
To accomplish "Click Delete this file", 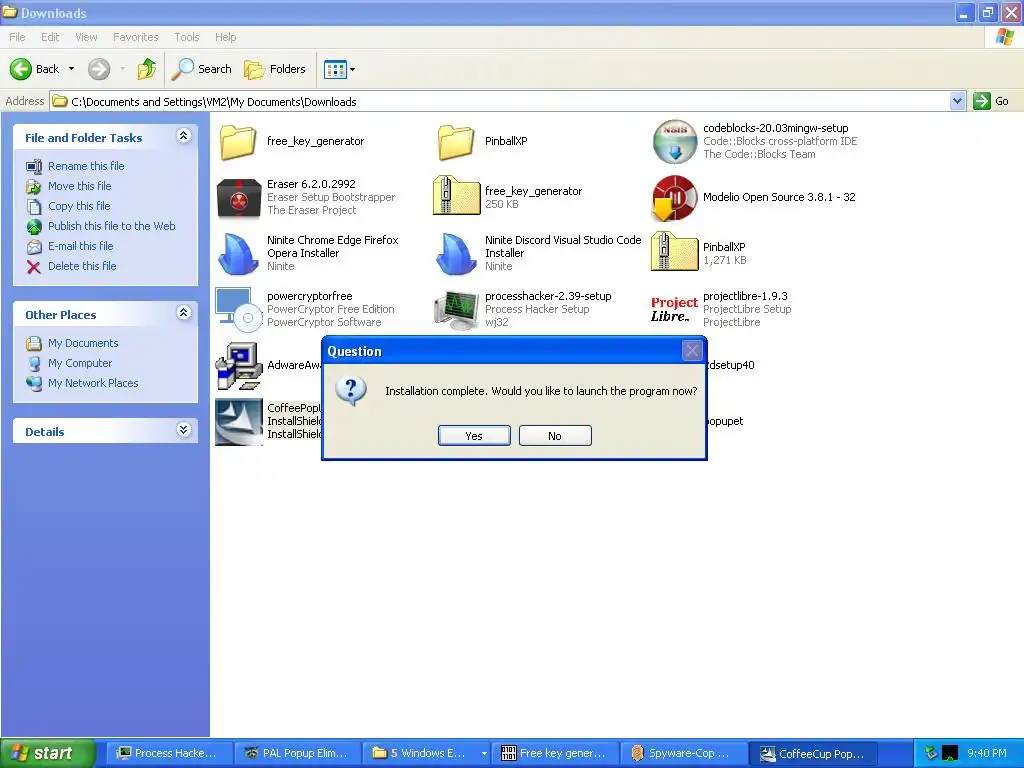I will [82, 266].
